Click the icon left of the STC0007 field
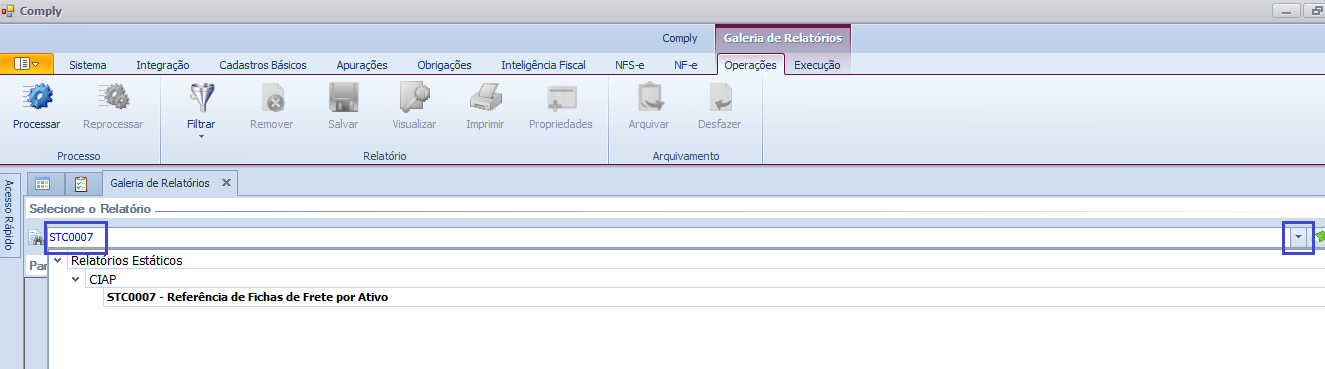1325x369 pixels. tap(36, 238)
